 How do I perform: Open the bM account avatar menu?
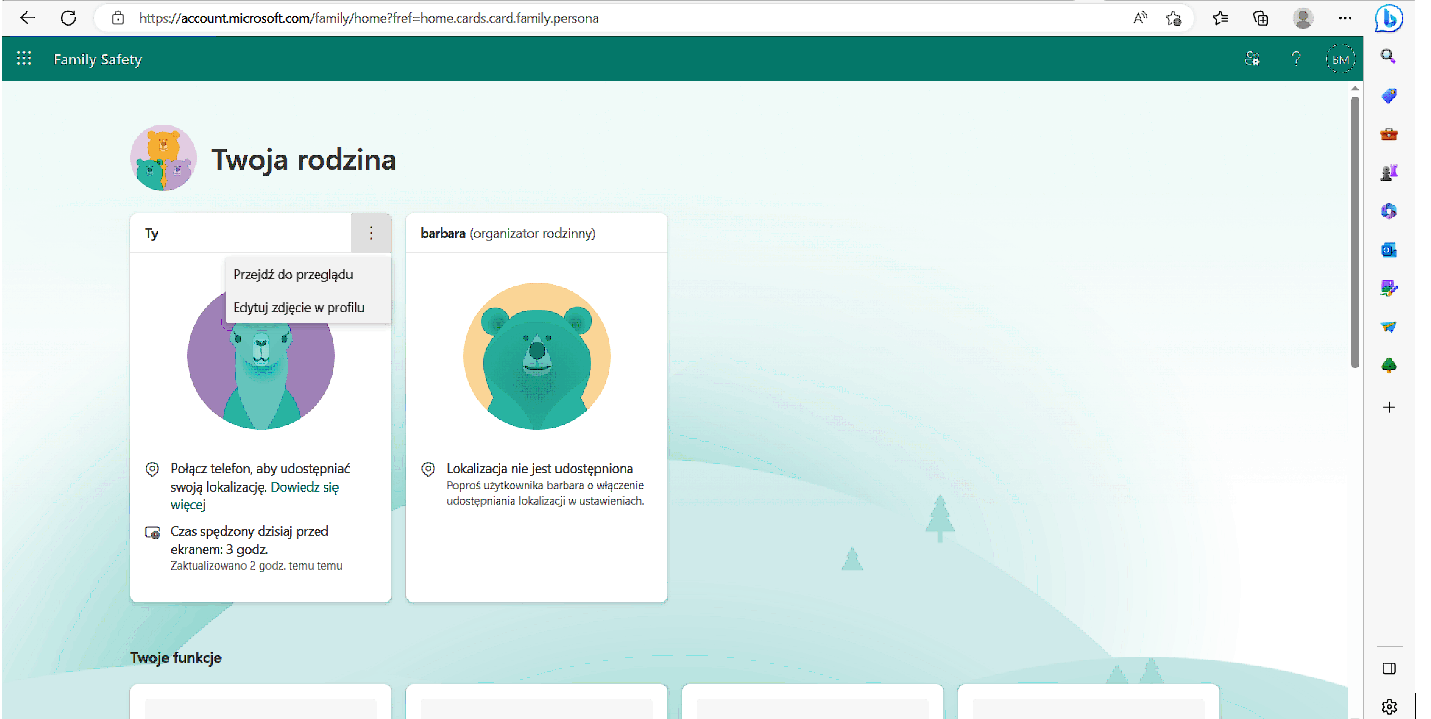(x=1341, y=59)
